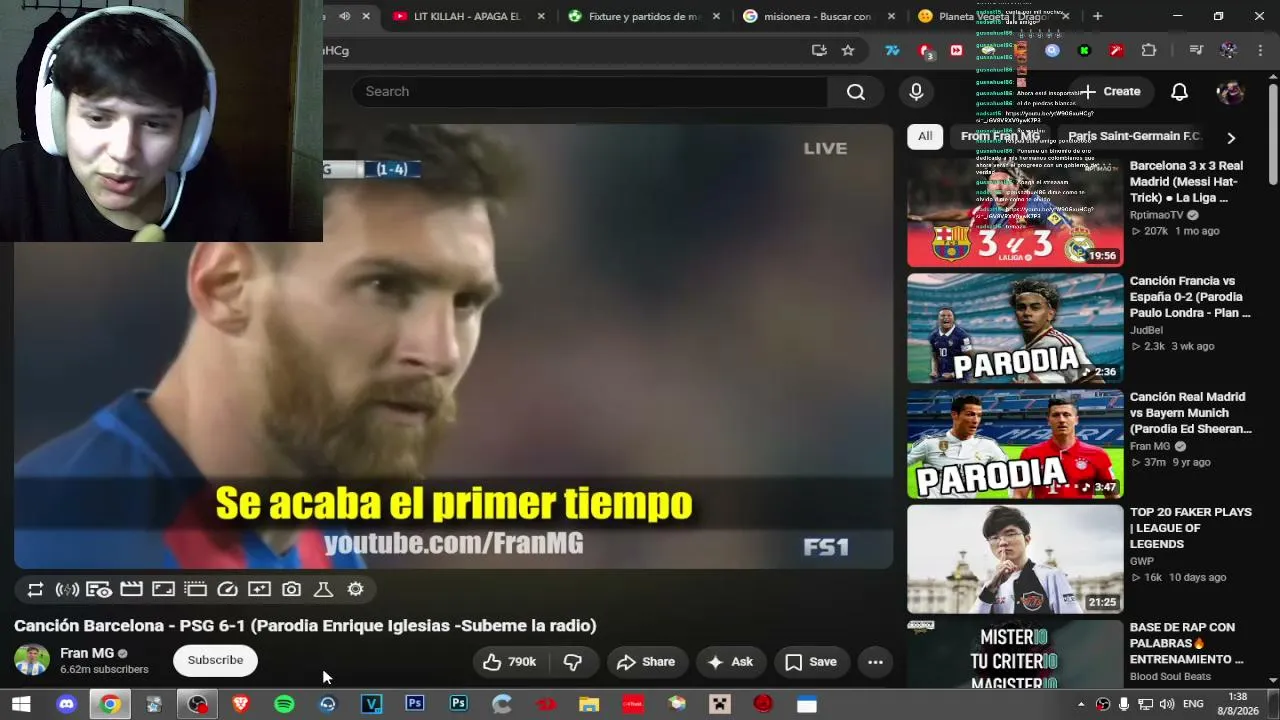Open YouTube notifications bell
The height and width of the screenshot is (720, 1280).
point(1180,92)
